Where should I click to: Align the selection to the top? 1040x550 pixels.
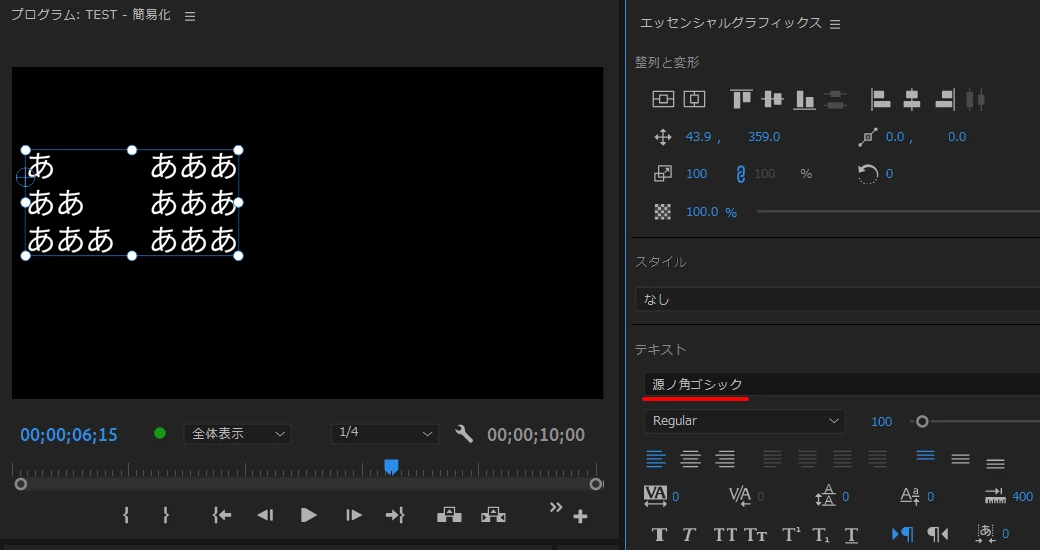pos(741,100)
